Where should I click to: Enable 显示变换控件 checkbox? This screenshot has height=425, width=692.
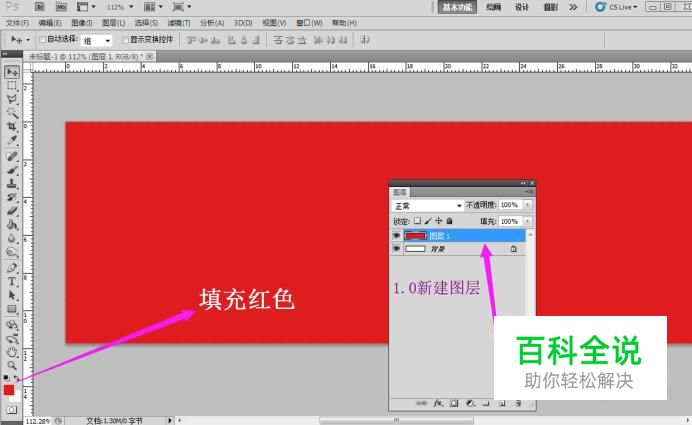[x=125, y=40]
